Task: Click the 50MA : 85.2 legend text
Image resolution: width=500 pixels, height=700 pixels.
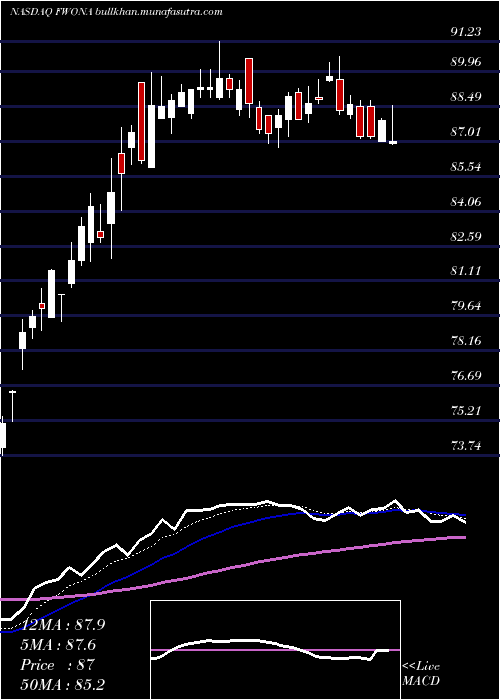Action: pos(62,685)
